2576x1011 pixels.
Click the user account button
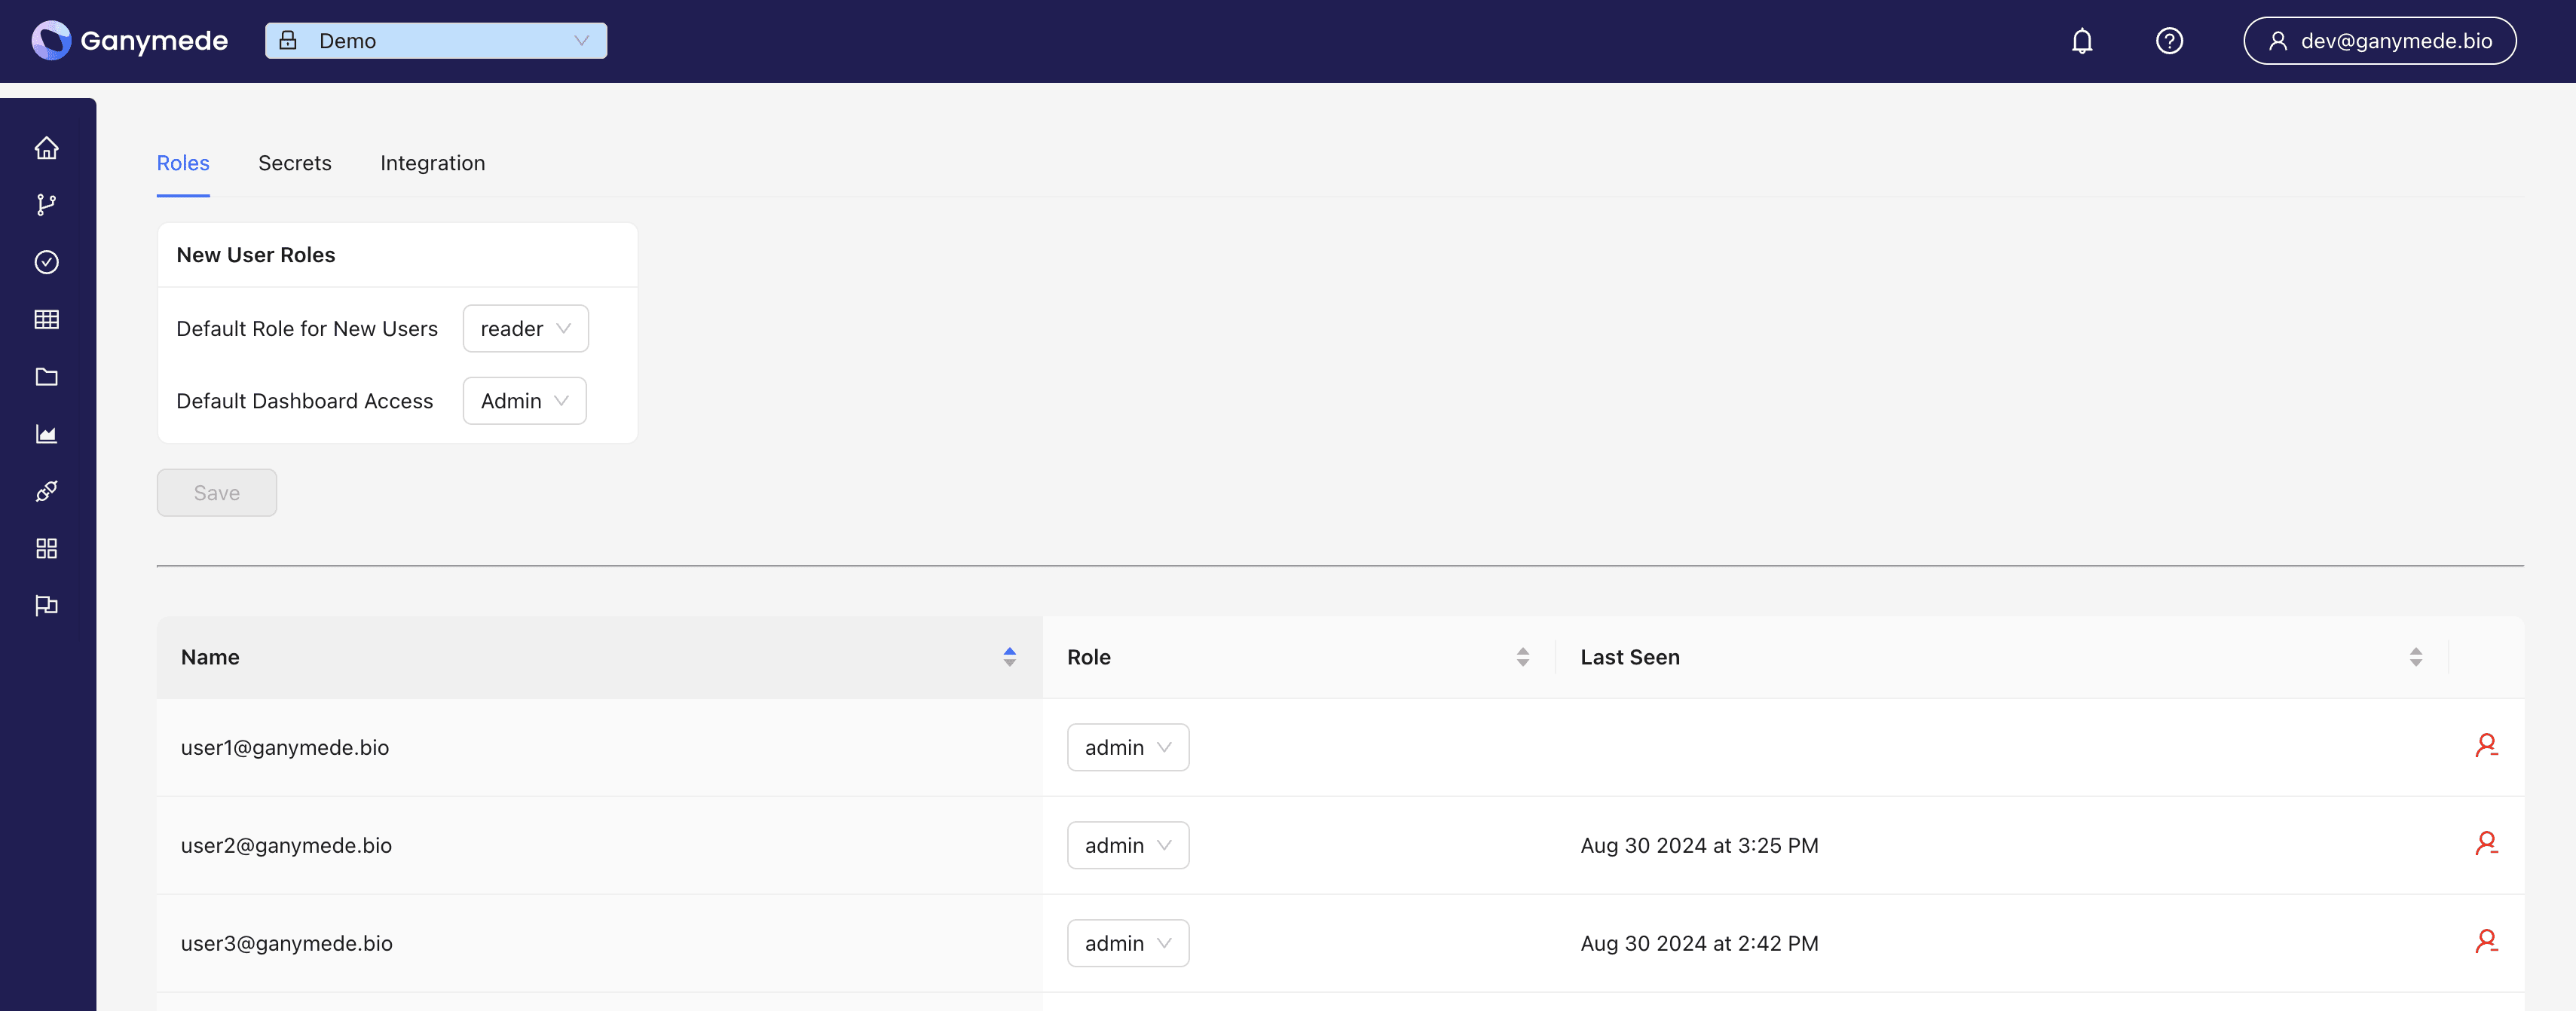(2381, 39)
